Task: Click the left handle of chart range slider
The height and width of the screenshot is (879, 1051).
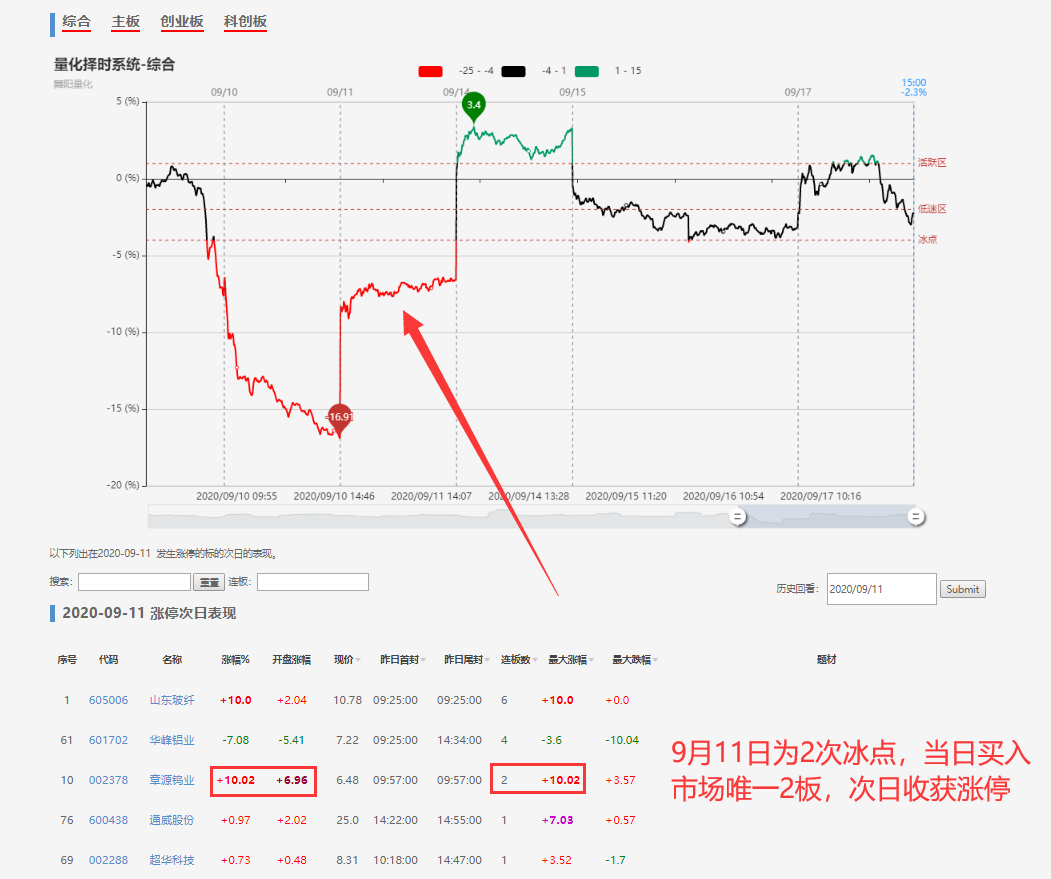Action: point(738,516)
